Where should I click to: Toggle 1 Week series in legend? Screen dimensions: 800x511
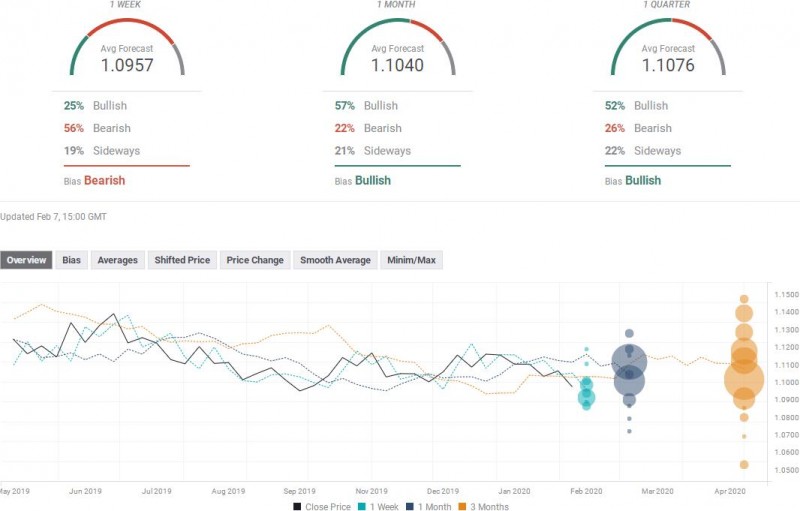tap(378, 506)
